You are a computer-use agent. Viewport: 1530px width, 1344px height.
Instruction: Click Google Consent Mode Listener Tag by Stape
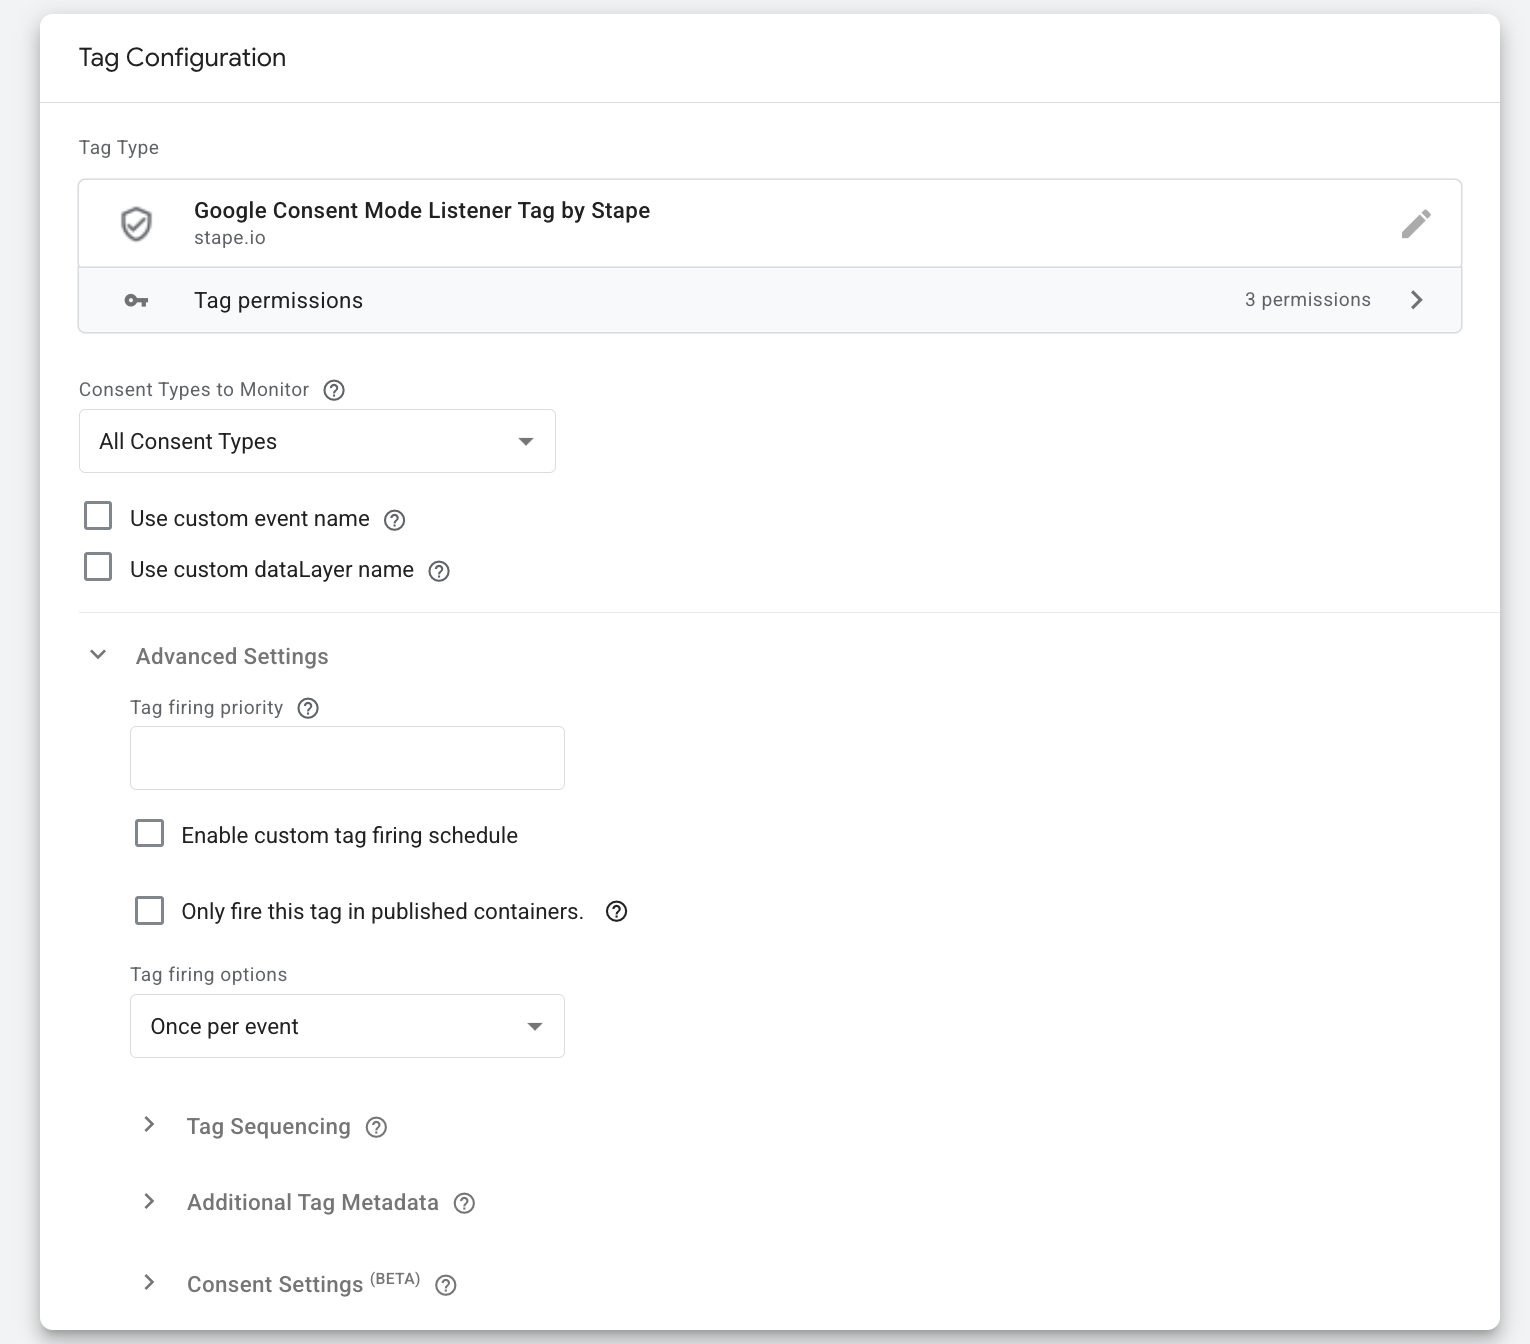(x=422, y=210)
